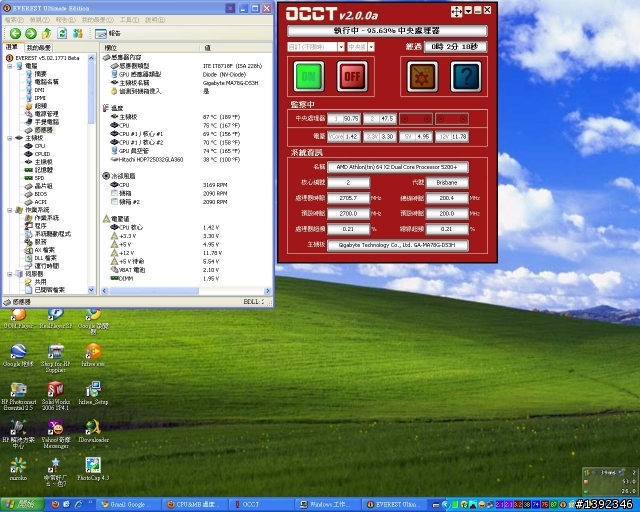Open OCCT test duration dropdown arrow
Image resolution: width=640 pixels, height=512 pixels.
click(341, 47)
